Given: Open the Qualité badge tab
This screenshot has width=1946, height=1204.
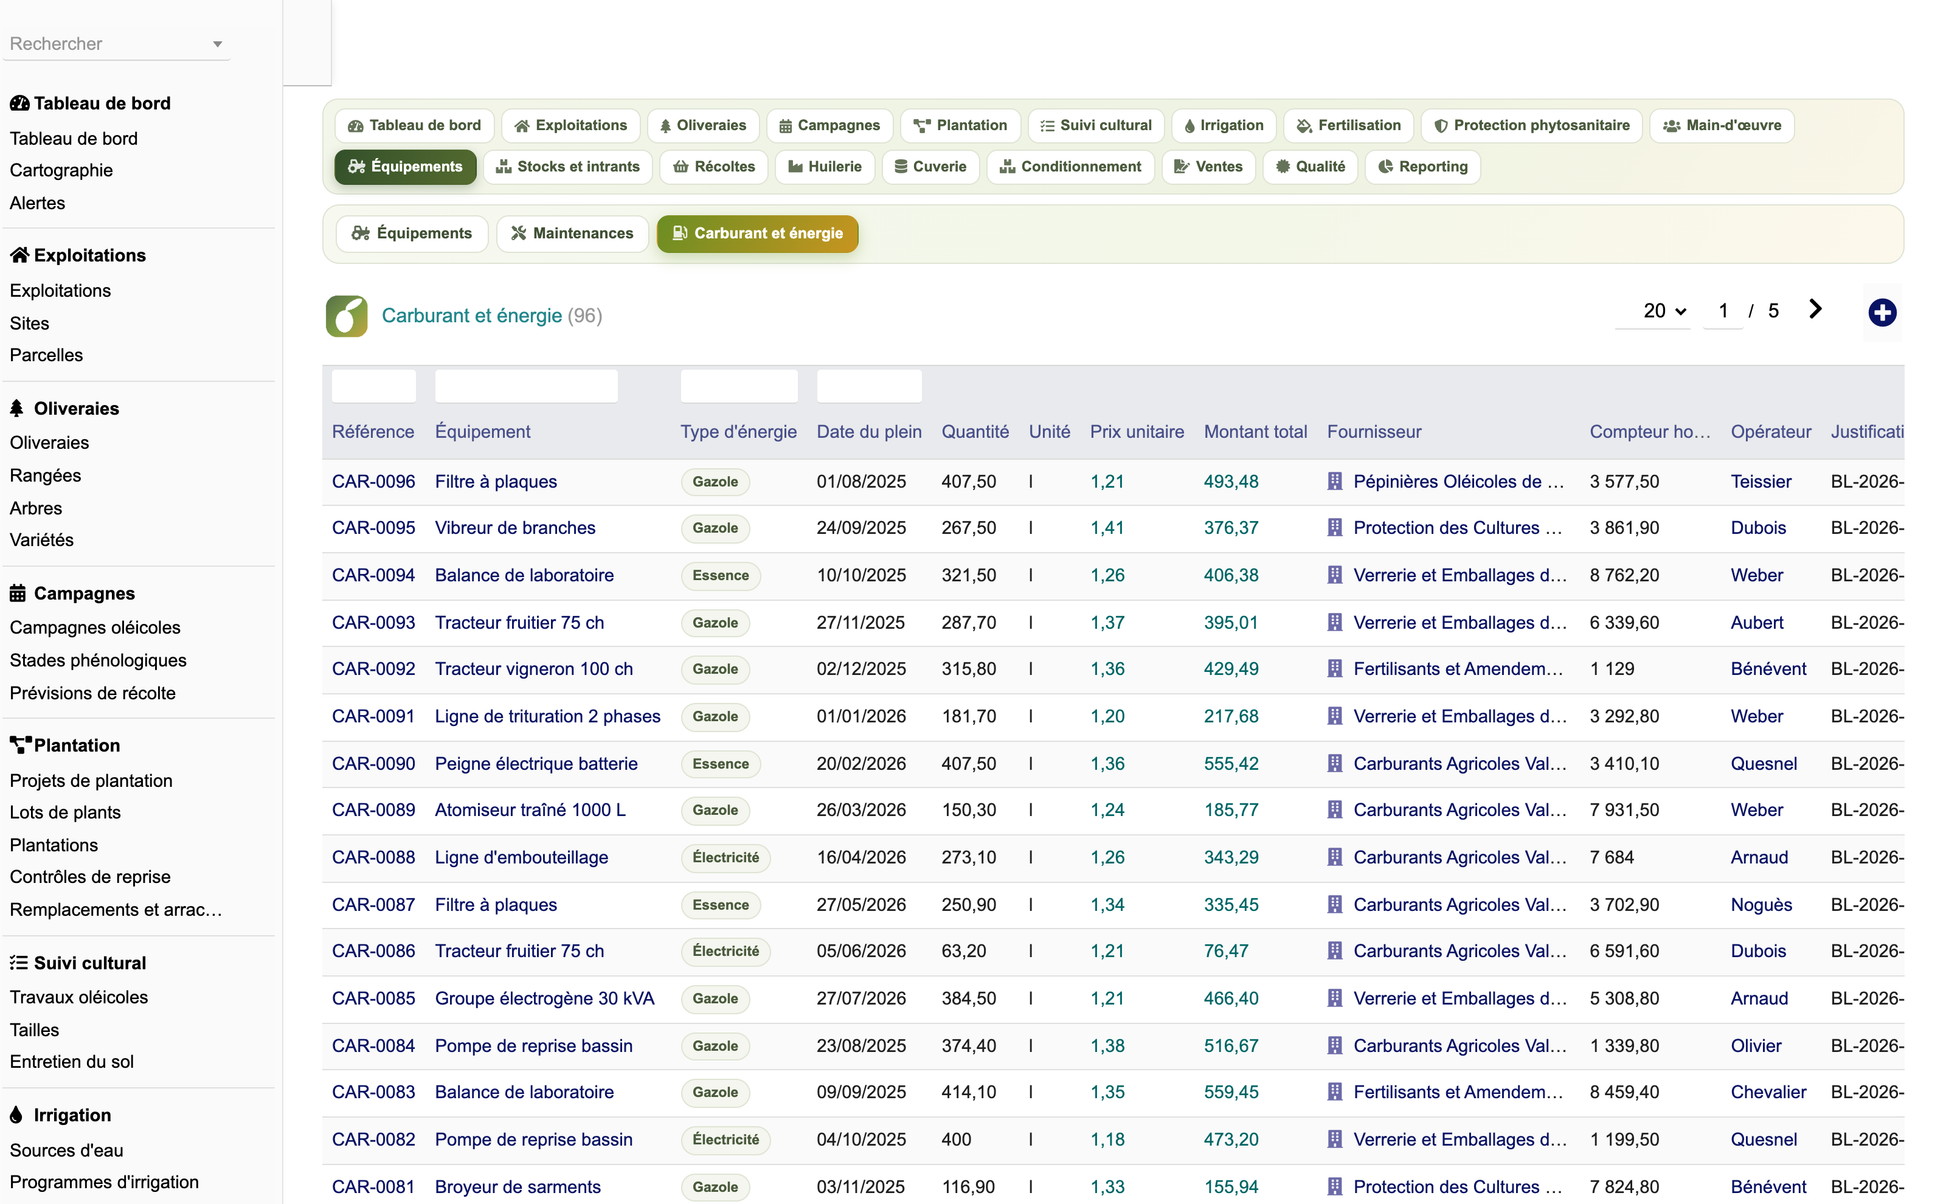Looking at the screenshot, I should [1310, 166].
